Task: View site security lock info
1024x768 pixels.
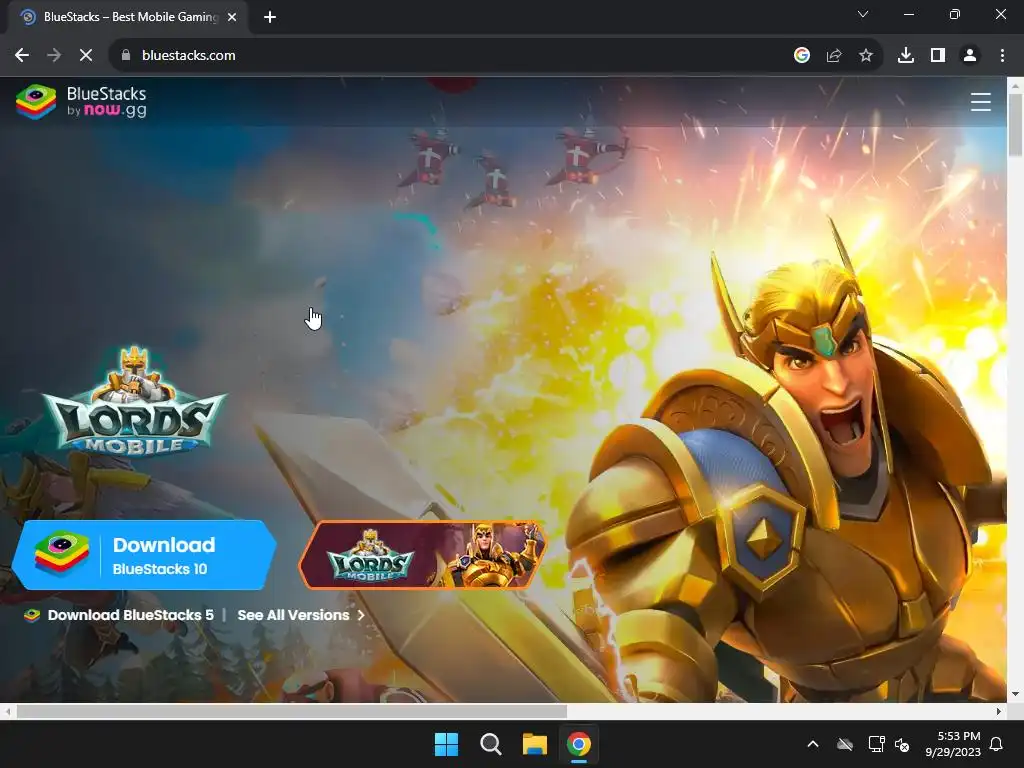Action: [126, 56]
